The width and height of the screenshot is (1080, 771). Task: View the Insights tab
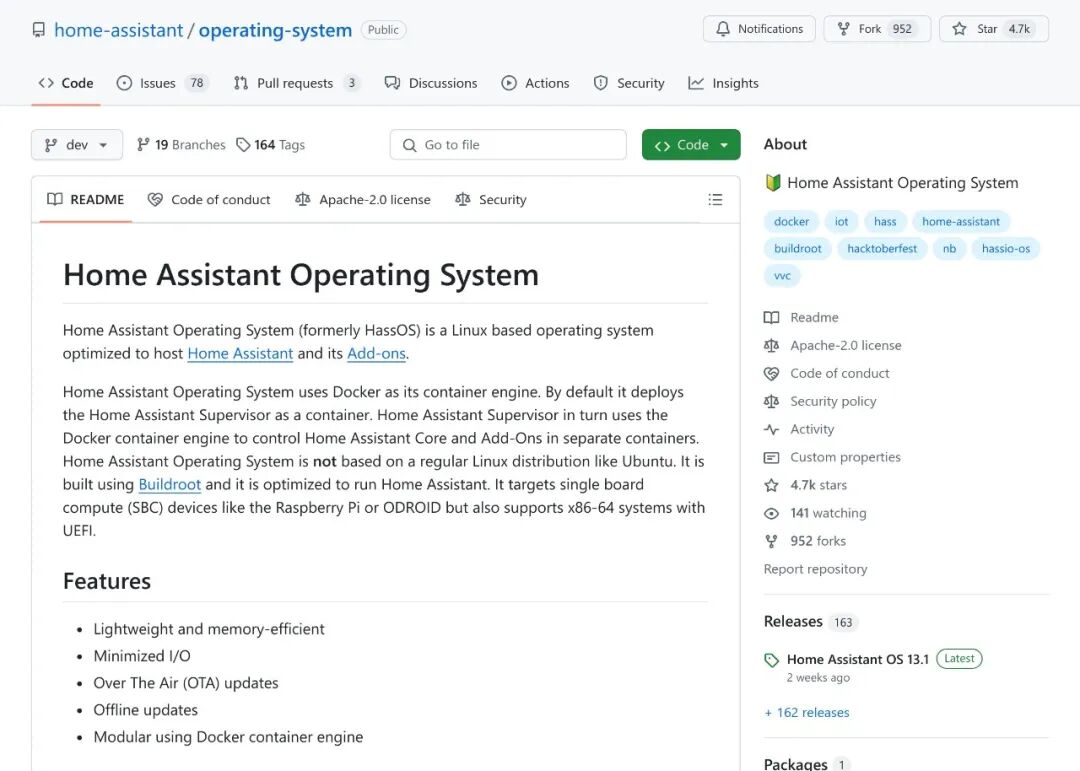pos(723,83)
